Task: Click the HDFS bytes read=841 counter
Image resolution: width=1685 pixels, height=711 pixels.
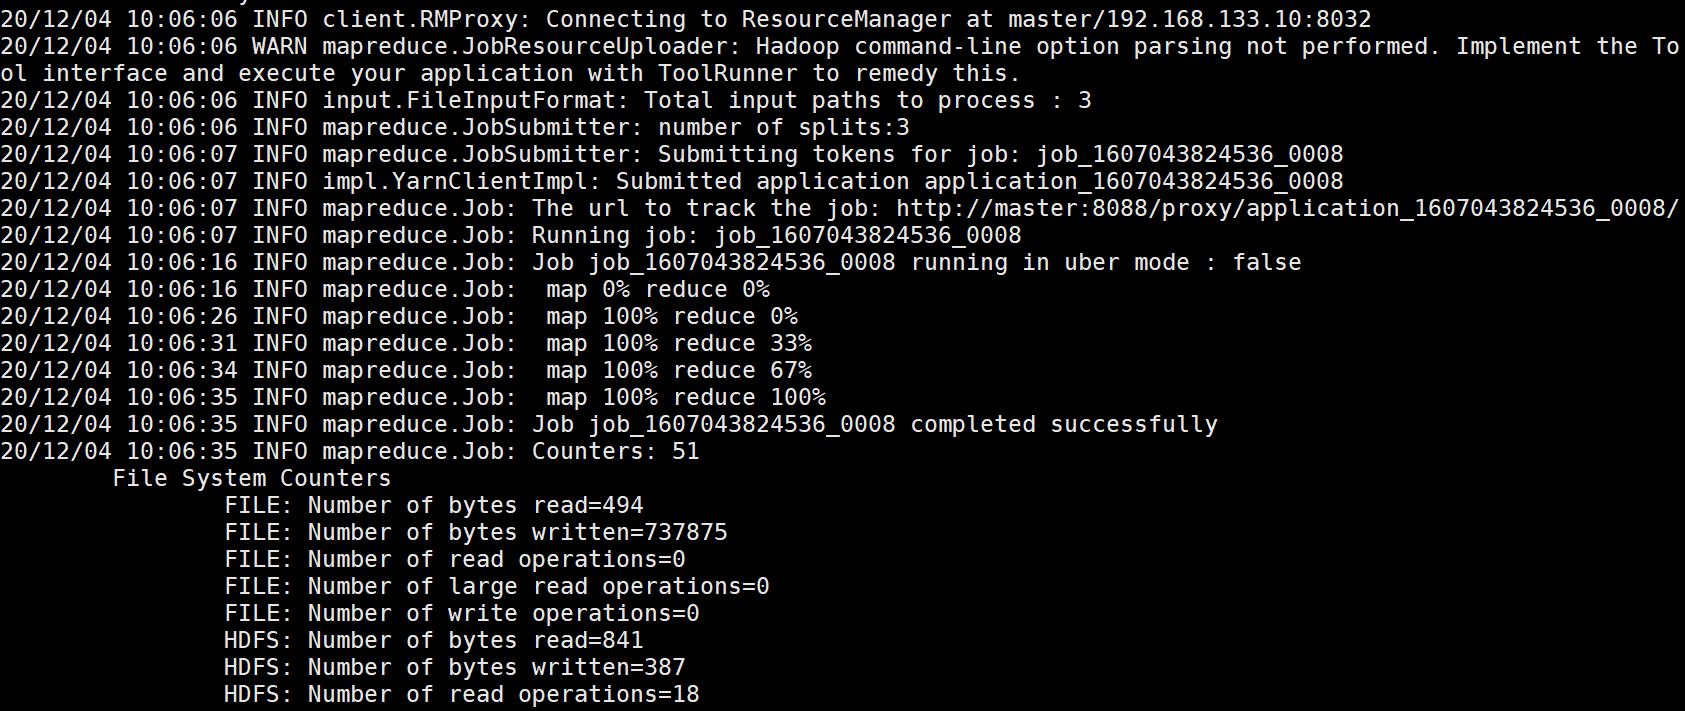Action: tap(433, 640)
